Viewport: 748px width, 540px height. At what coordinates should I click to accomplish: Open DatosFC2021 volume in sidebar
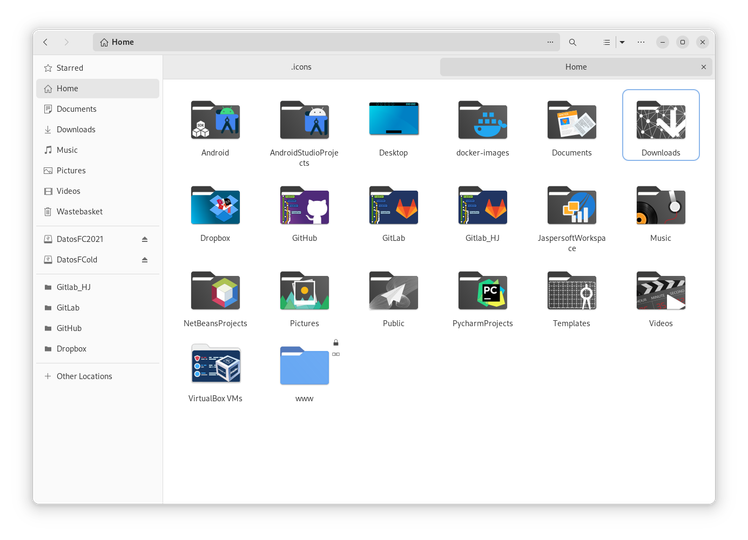(98, 239)
